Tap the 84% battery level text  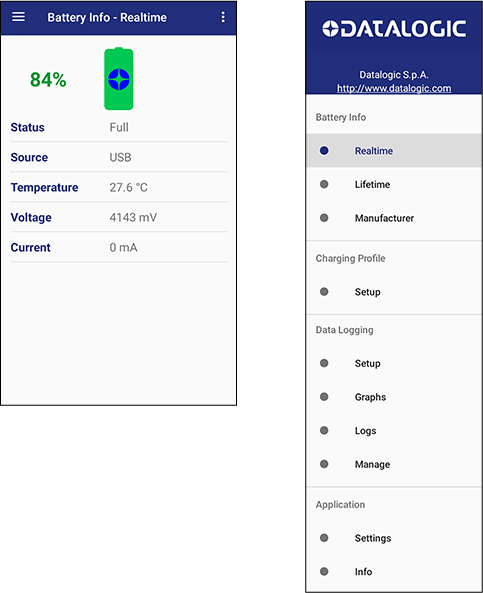pyautogui.click(x=48, y=80)
